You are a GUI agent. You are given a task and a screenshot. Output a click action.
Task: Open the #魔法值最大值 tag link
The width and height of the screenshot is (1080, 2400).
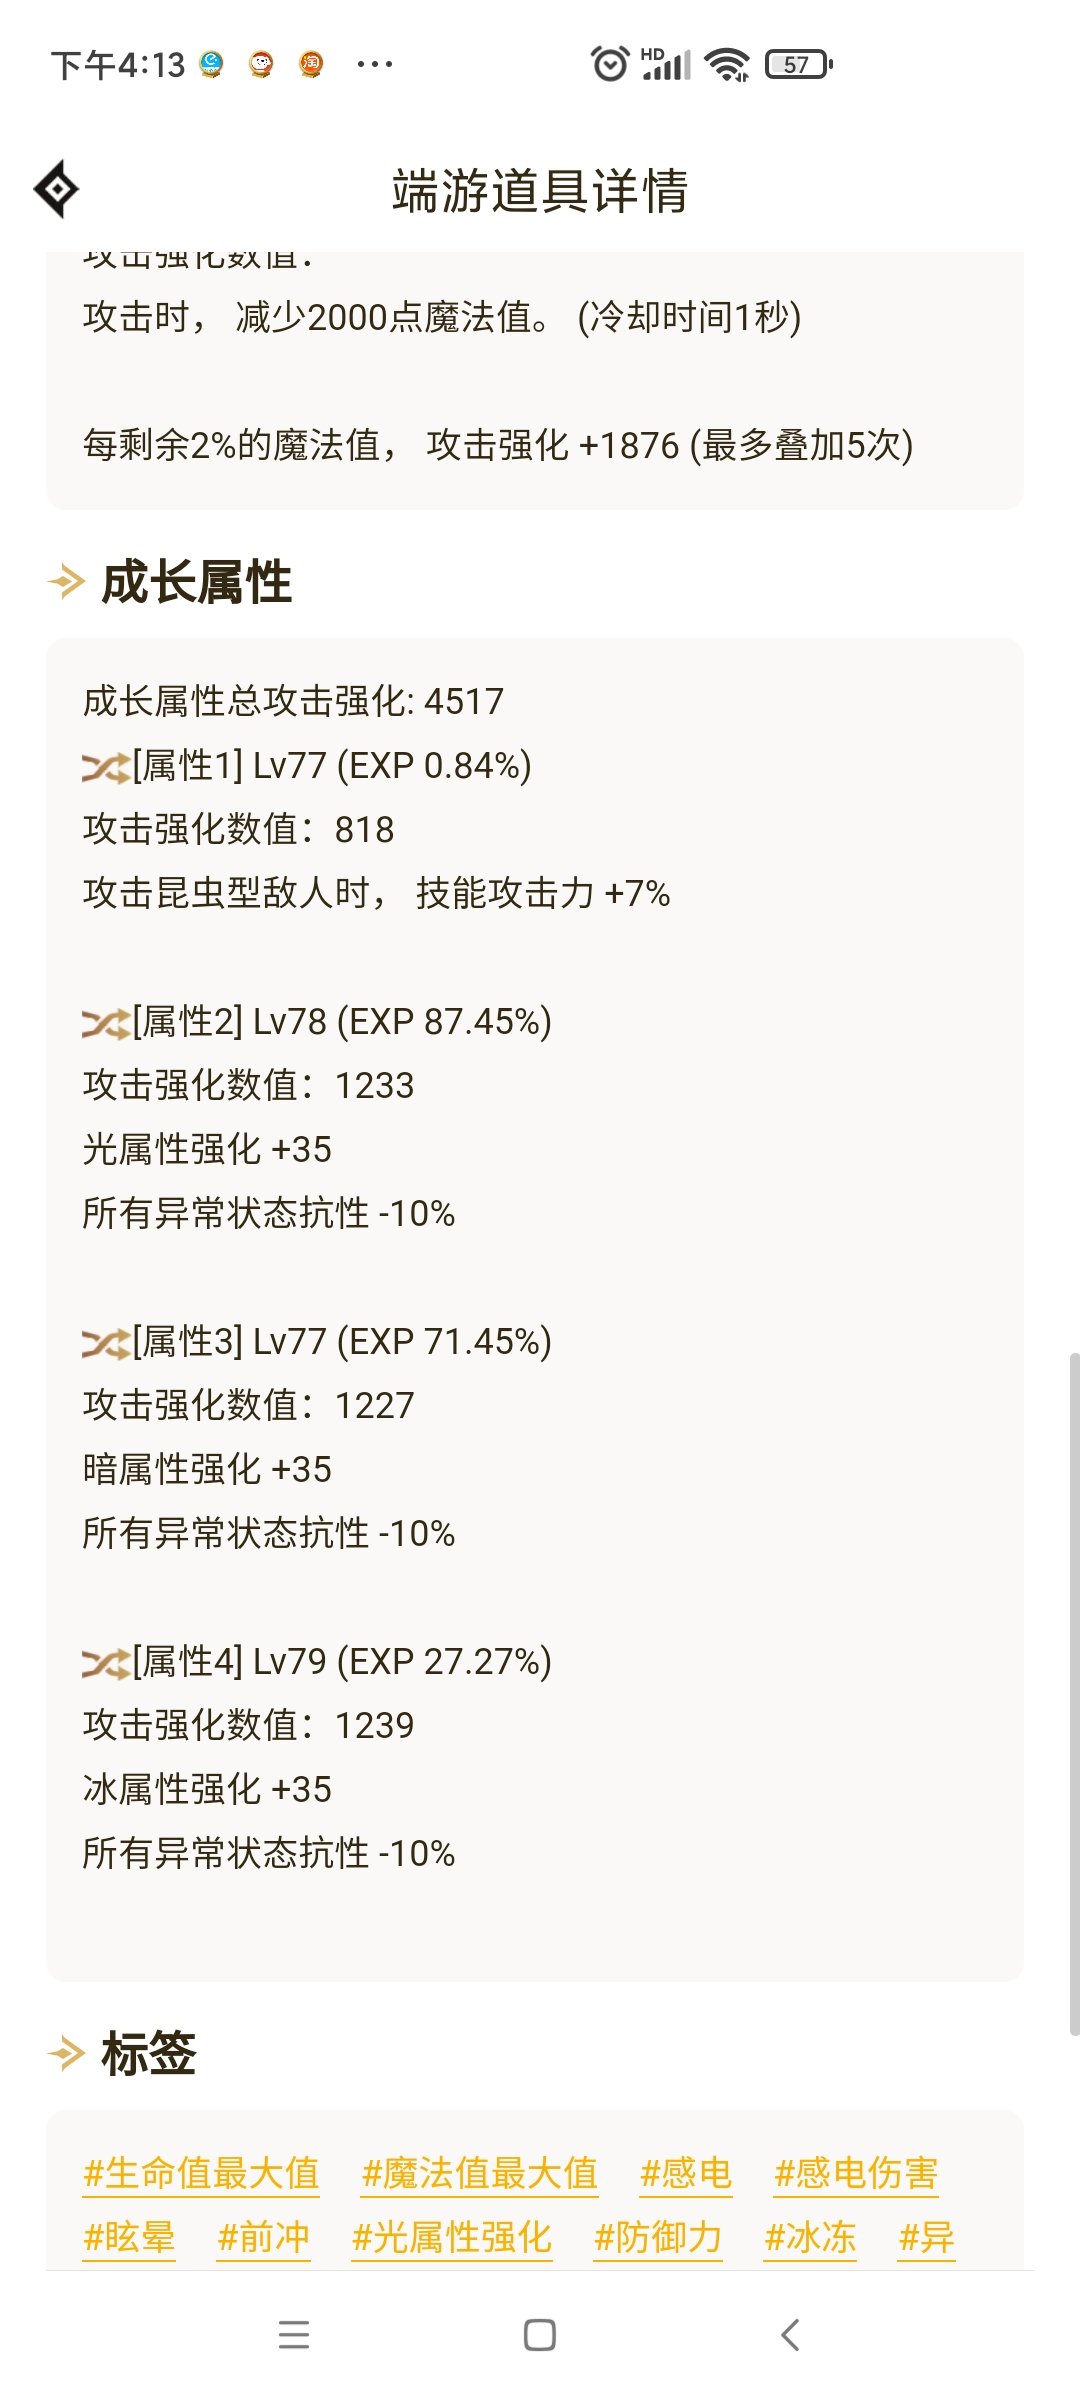tap(479, 2173)
